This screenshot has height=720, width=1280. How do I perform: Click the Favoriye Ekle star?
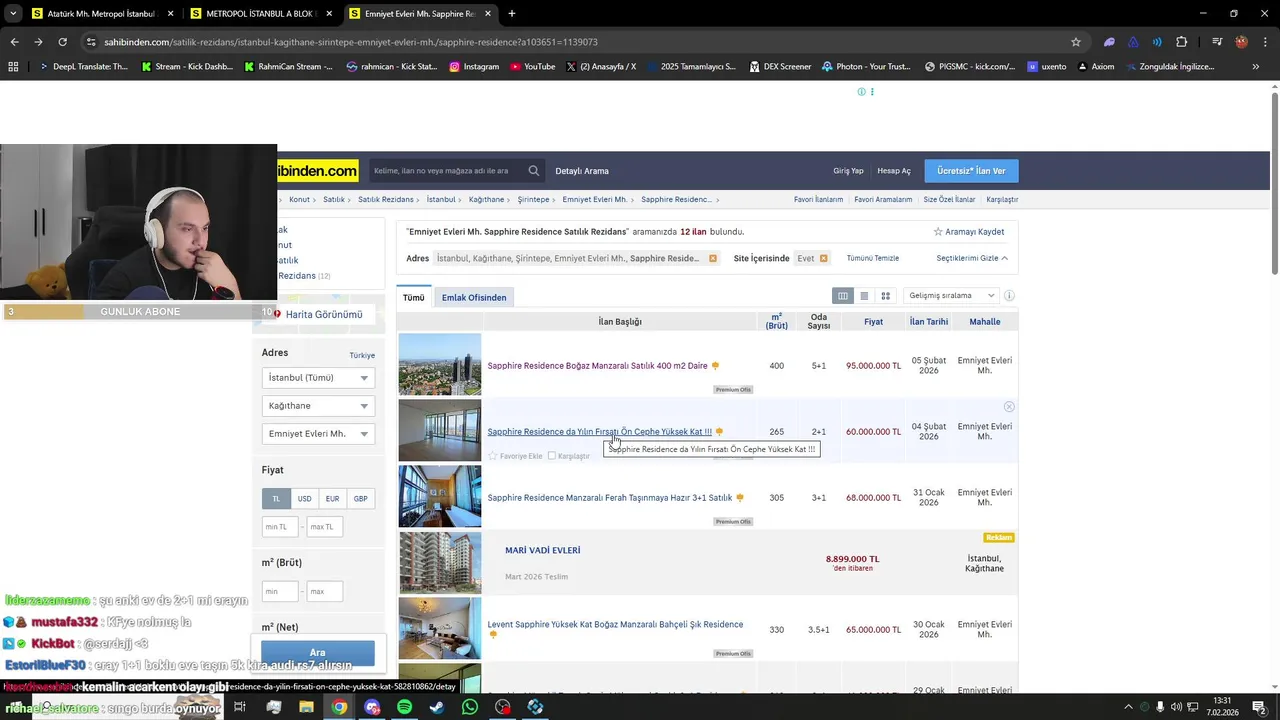point(493,456)
